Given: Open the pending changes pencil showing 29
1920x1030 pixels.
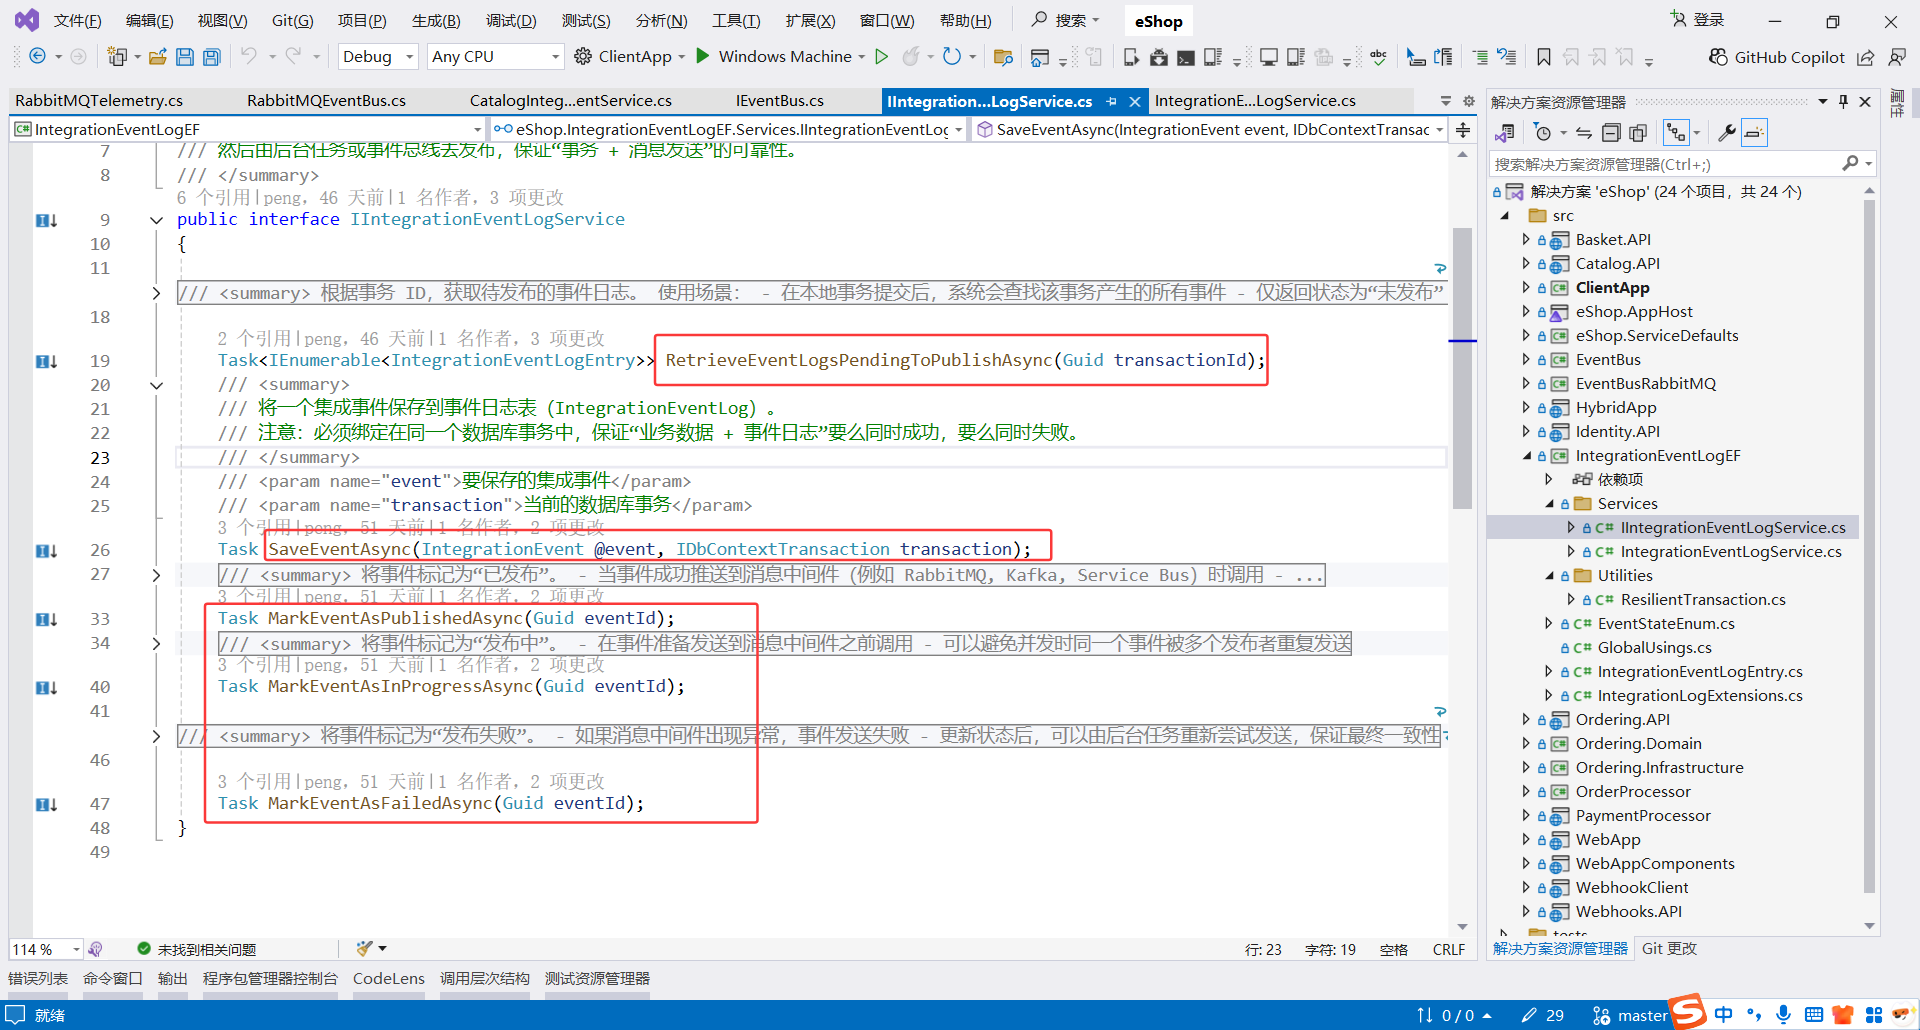Looking at the screenshot, I should coord(1542,1015).
